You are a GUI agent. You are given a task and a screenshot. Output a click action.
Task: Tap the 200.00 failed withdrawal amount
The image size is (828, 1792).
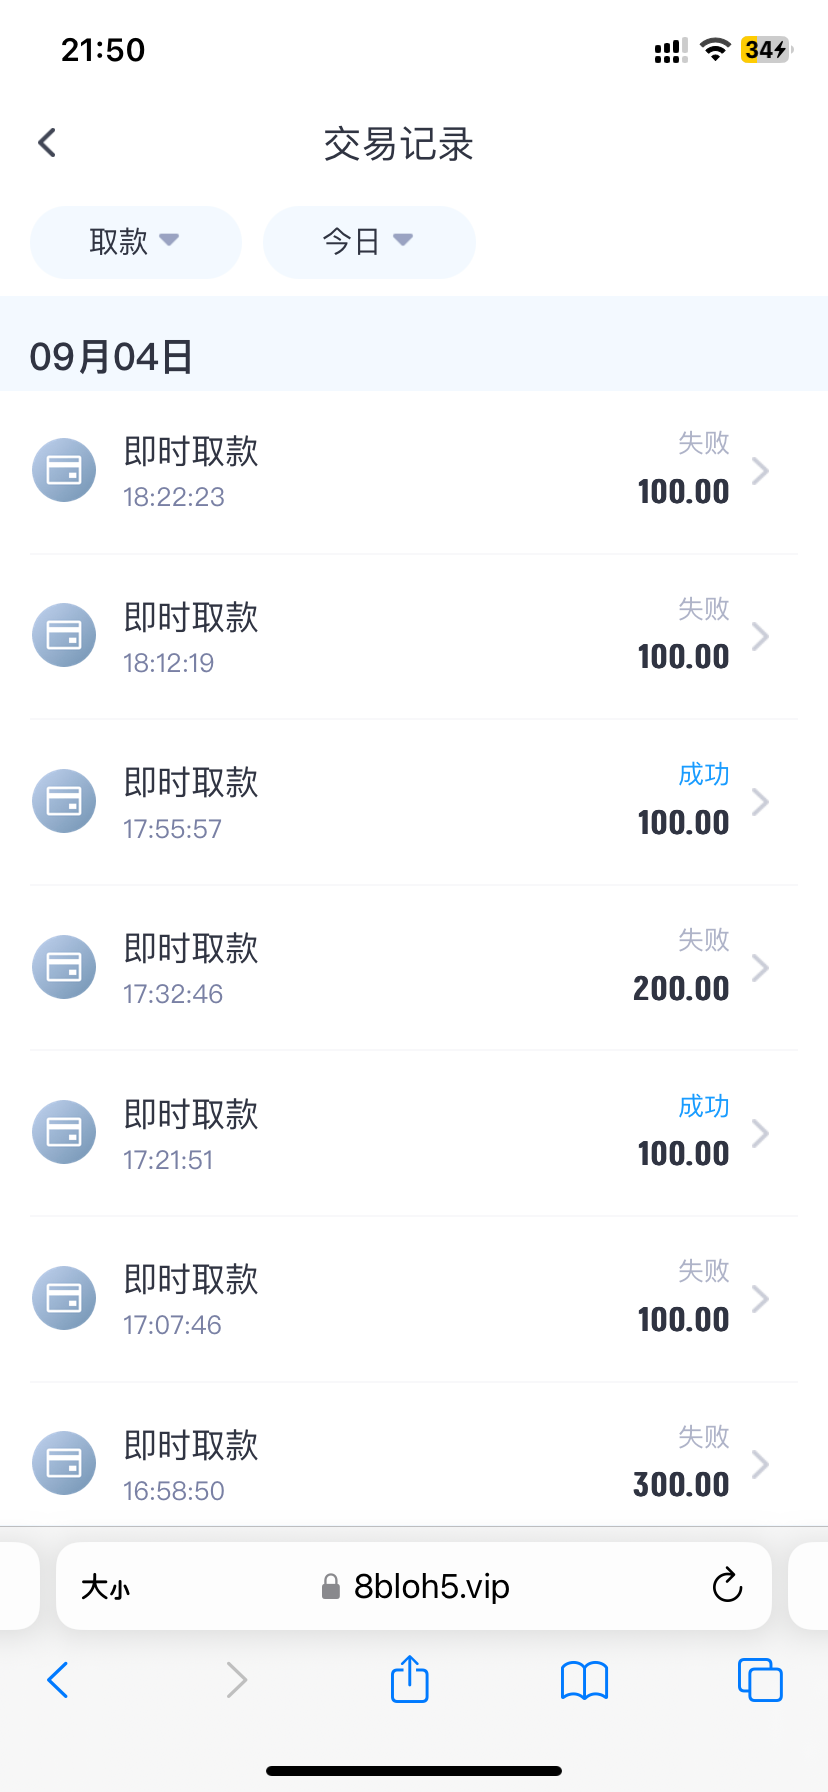pyautogui.click(x=681, y=989)
